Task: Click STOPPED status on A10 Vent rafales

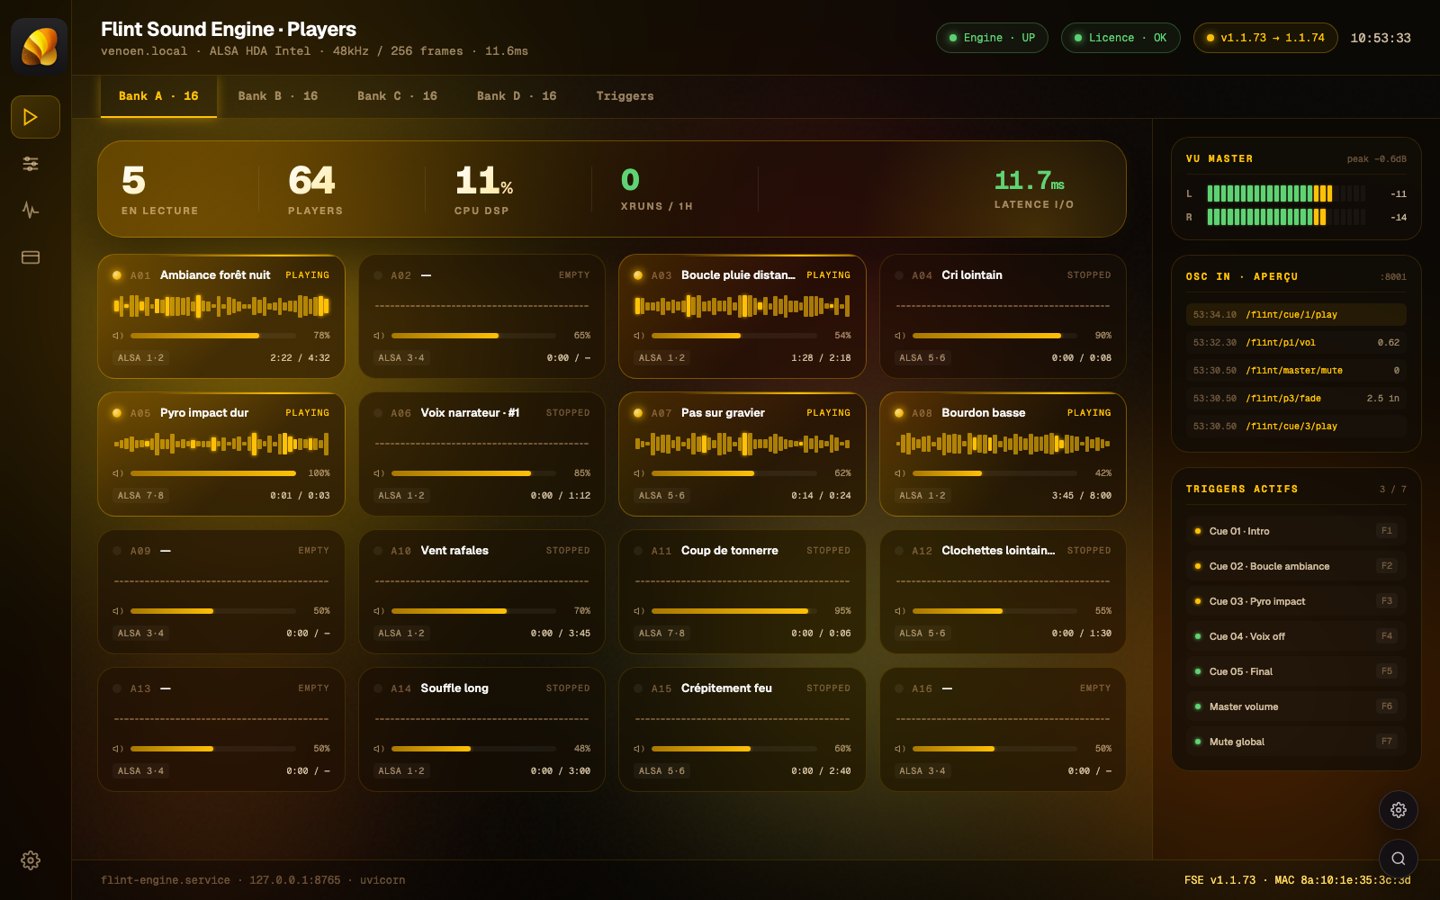Action: pos(568,551)
